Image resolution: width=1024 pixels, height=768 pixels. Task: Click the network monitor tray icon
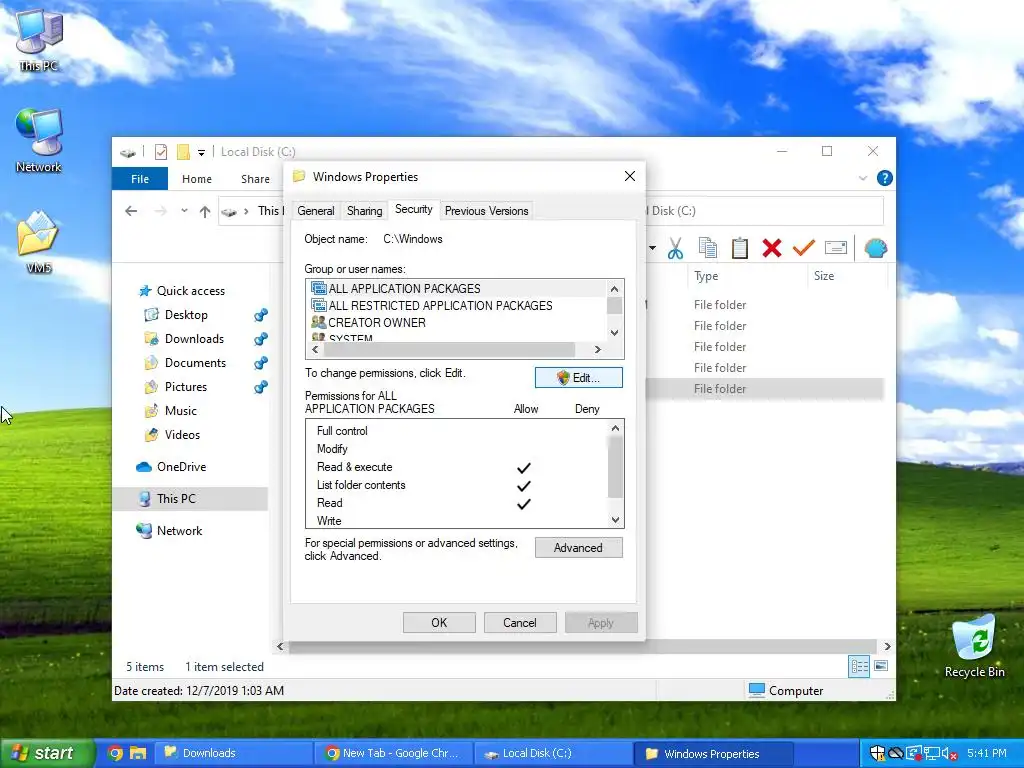click(932, 753)
